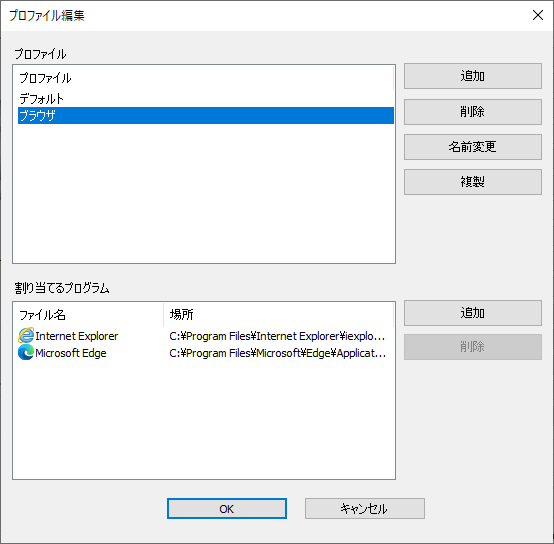Confirm with the OK button
Viewport: 554px width, 544px height.
click(x=226, y=509)
